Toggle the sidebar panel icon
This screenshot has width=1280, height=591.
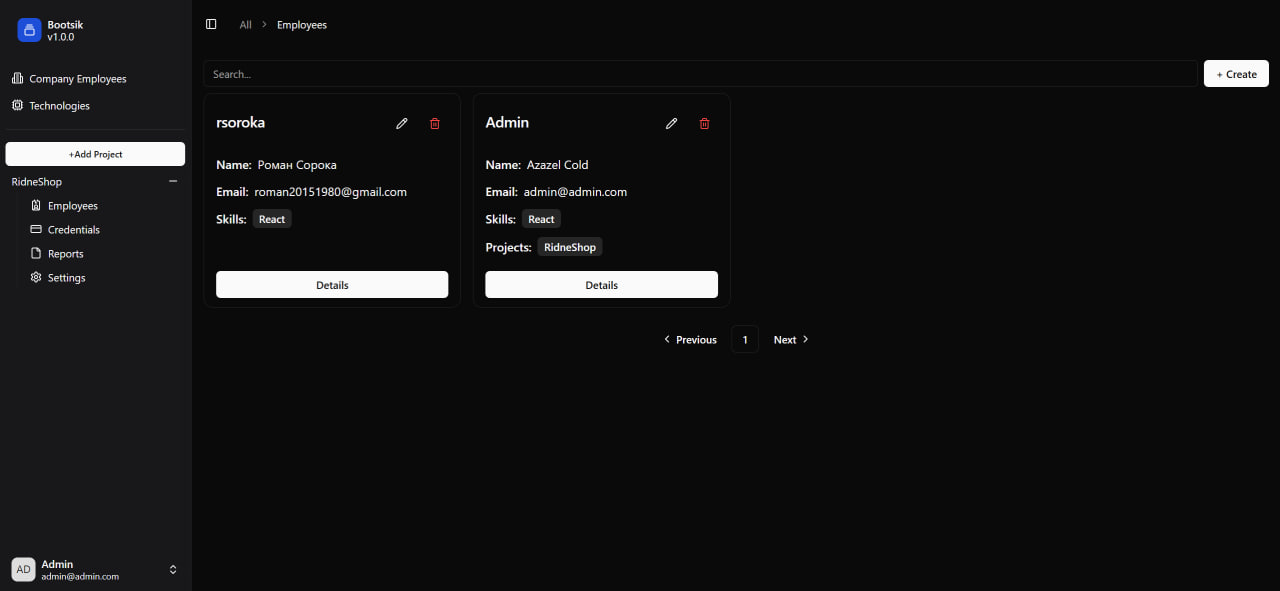pyautogui.click(x=211, y=24)
